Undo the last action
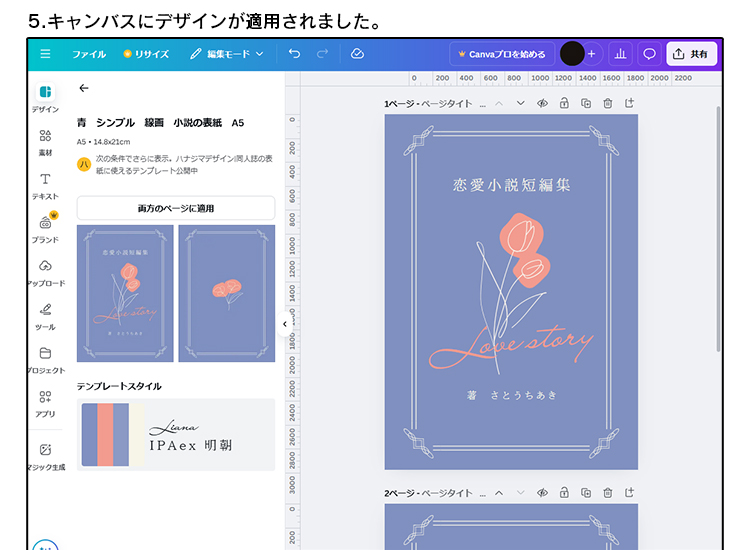The width and height of the screenshot is (750, 550). (x=295, y=54)
